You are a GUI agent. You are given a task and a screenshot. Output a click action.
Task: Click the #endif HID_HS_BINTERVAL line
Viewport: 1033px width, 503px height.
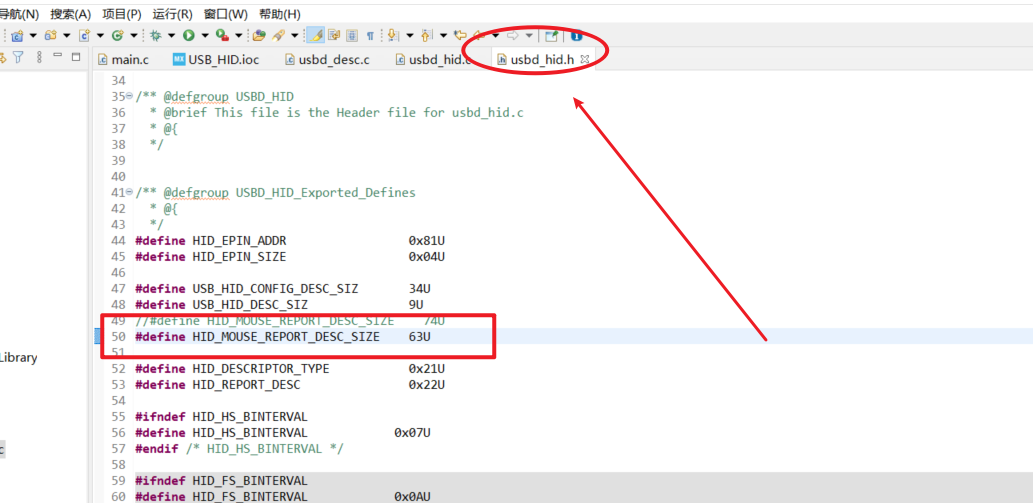tap(240, 449)
